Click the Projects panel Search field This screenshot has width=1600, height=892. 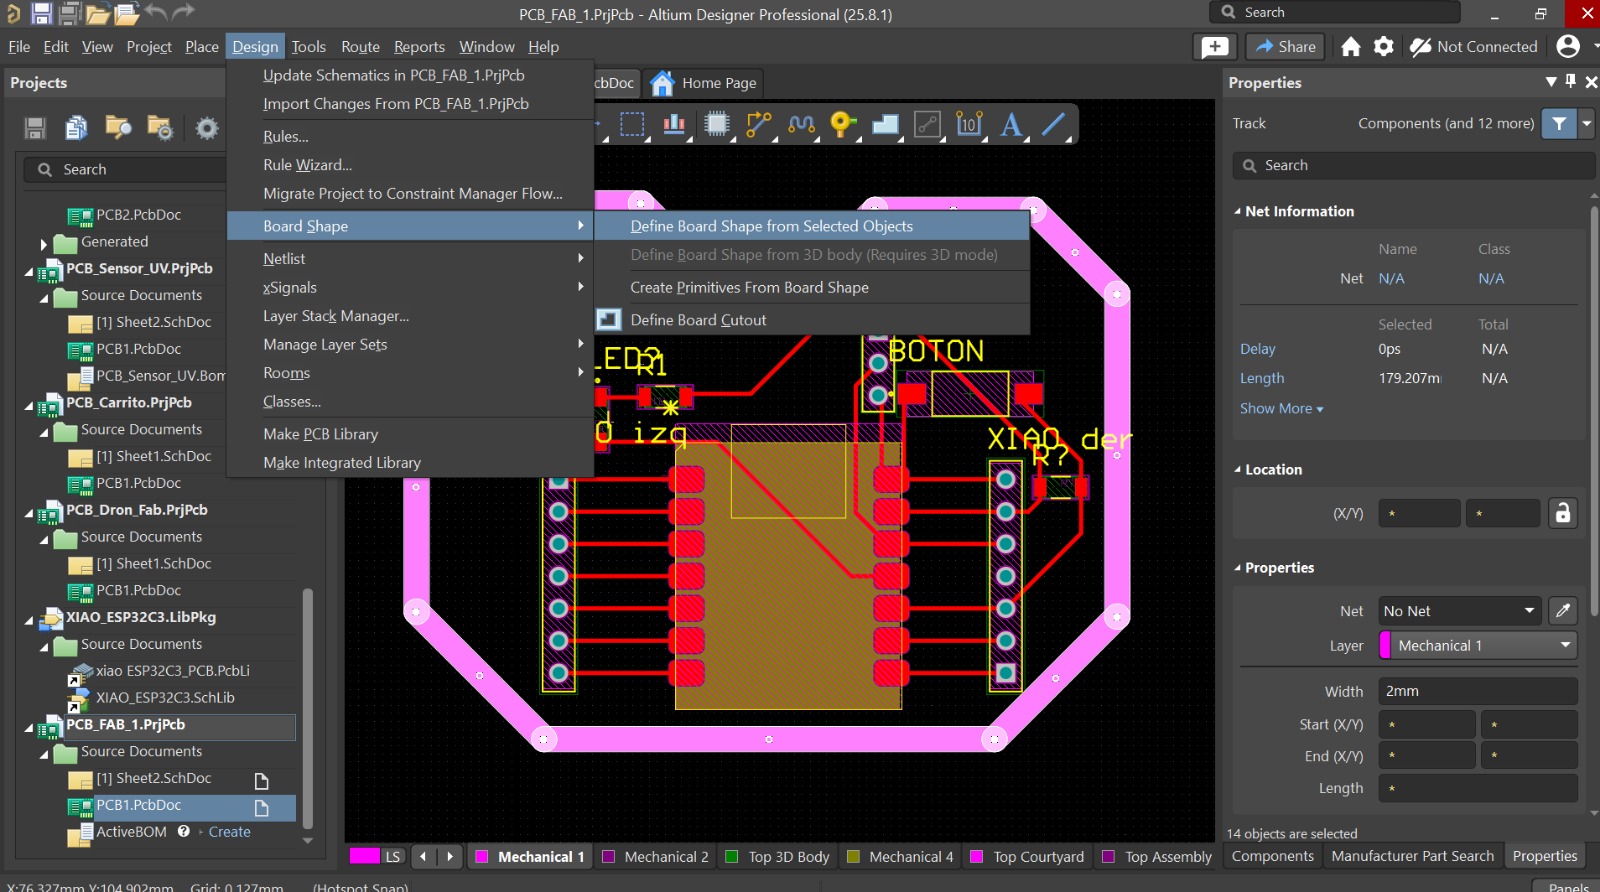[125, 170]
